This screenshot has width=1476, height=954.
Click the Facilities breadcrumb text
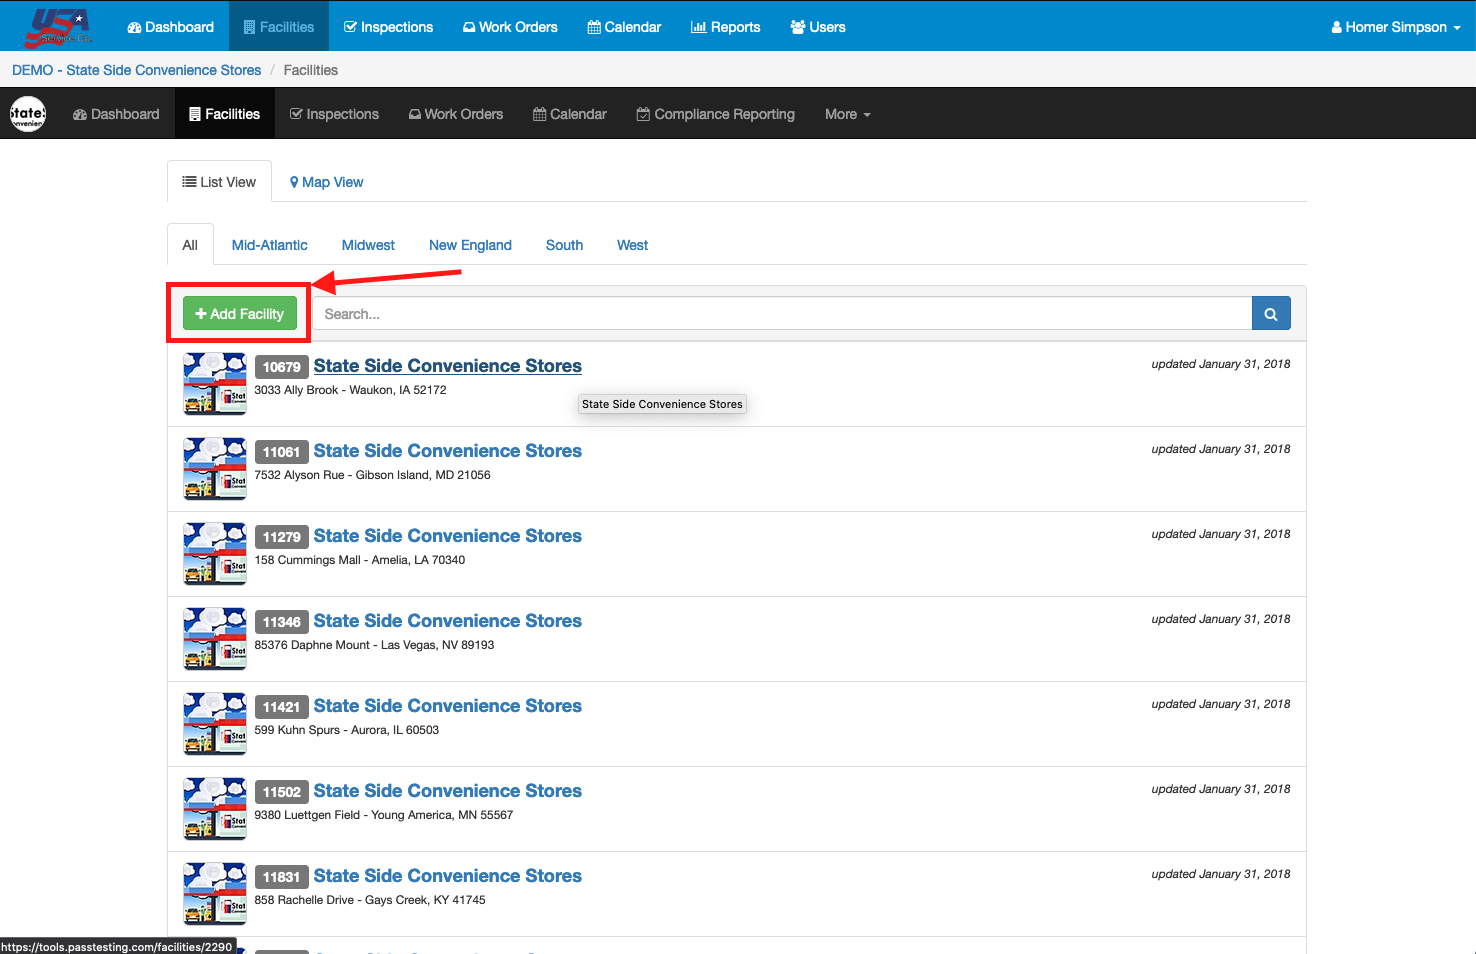pyautogui.click(x=311, y=70)
